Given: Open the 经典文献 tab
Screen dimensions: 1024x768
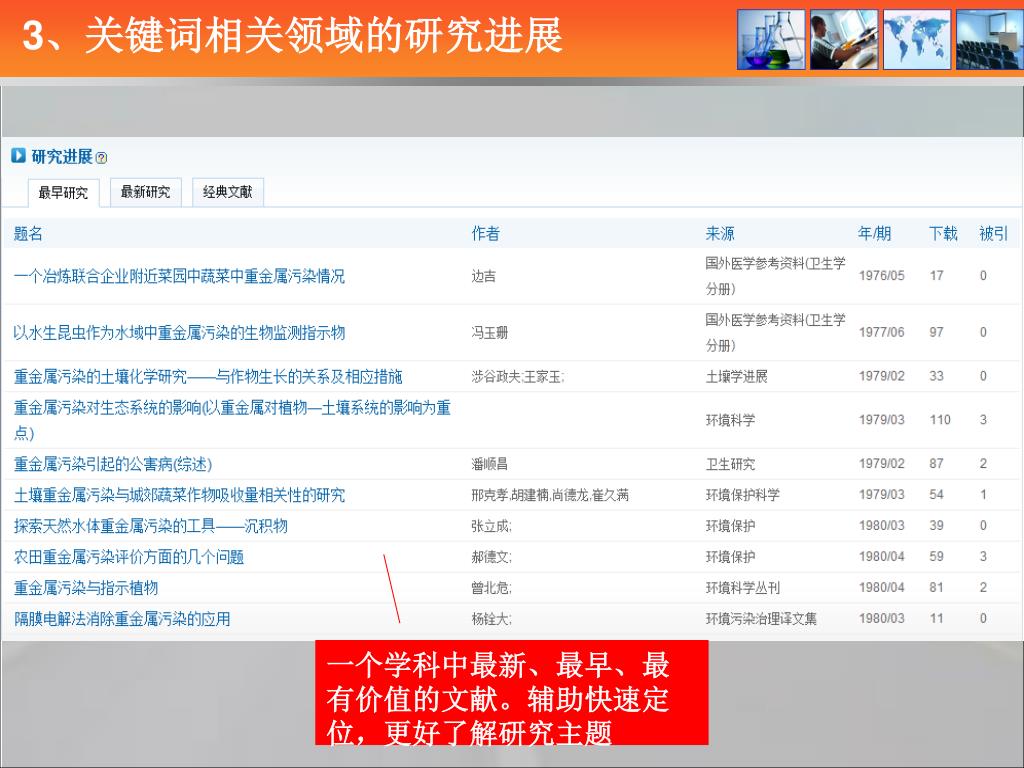Looking at the screenshot, I should [x=228, y=192].
